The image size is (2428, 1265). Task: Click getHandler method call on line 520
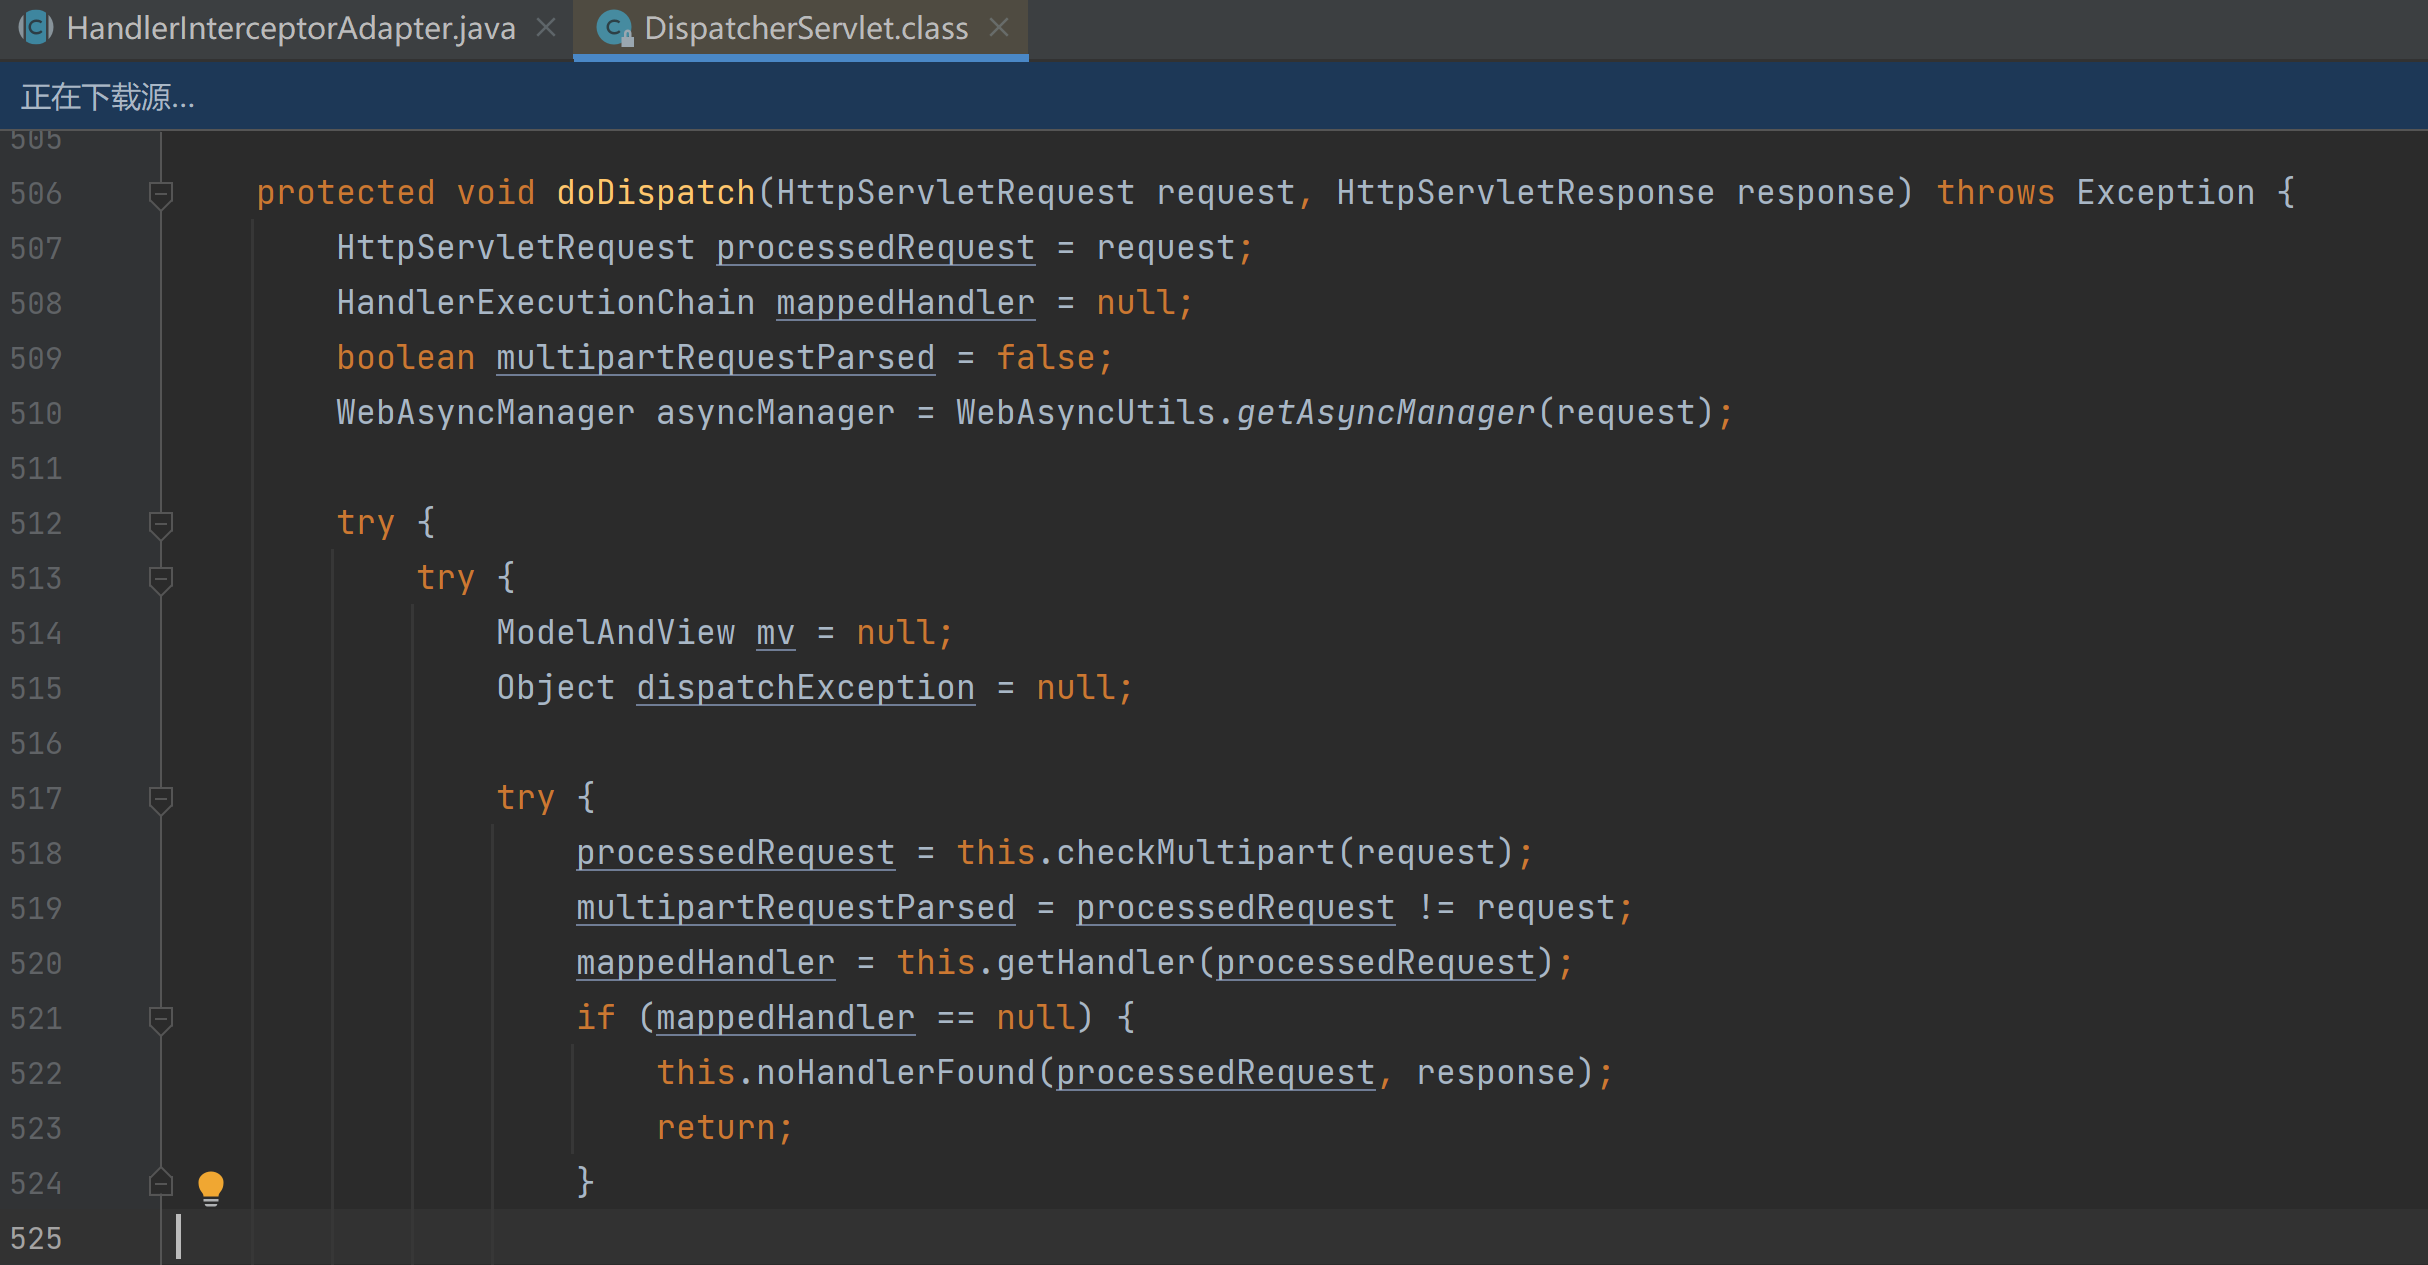click(x=1095, y=962)
